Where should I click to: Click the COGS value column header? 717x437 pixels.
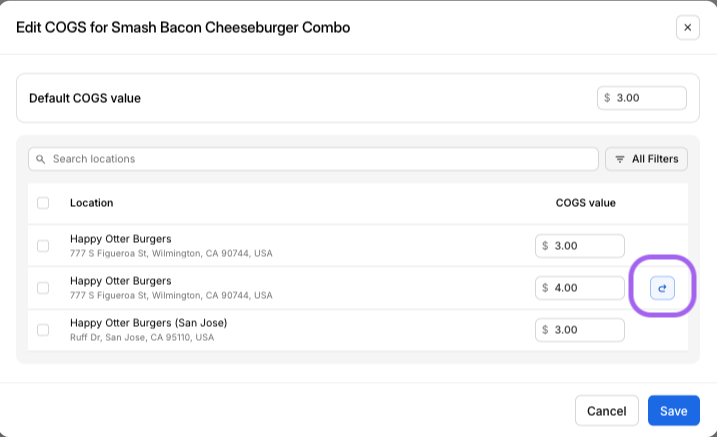tap(585, 203)
